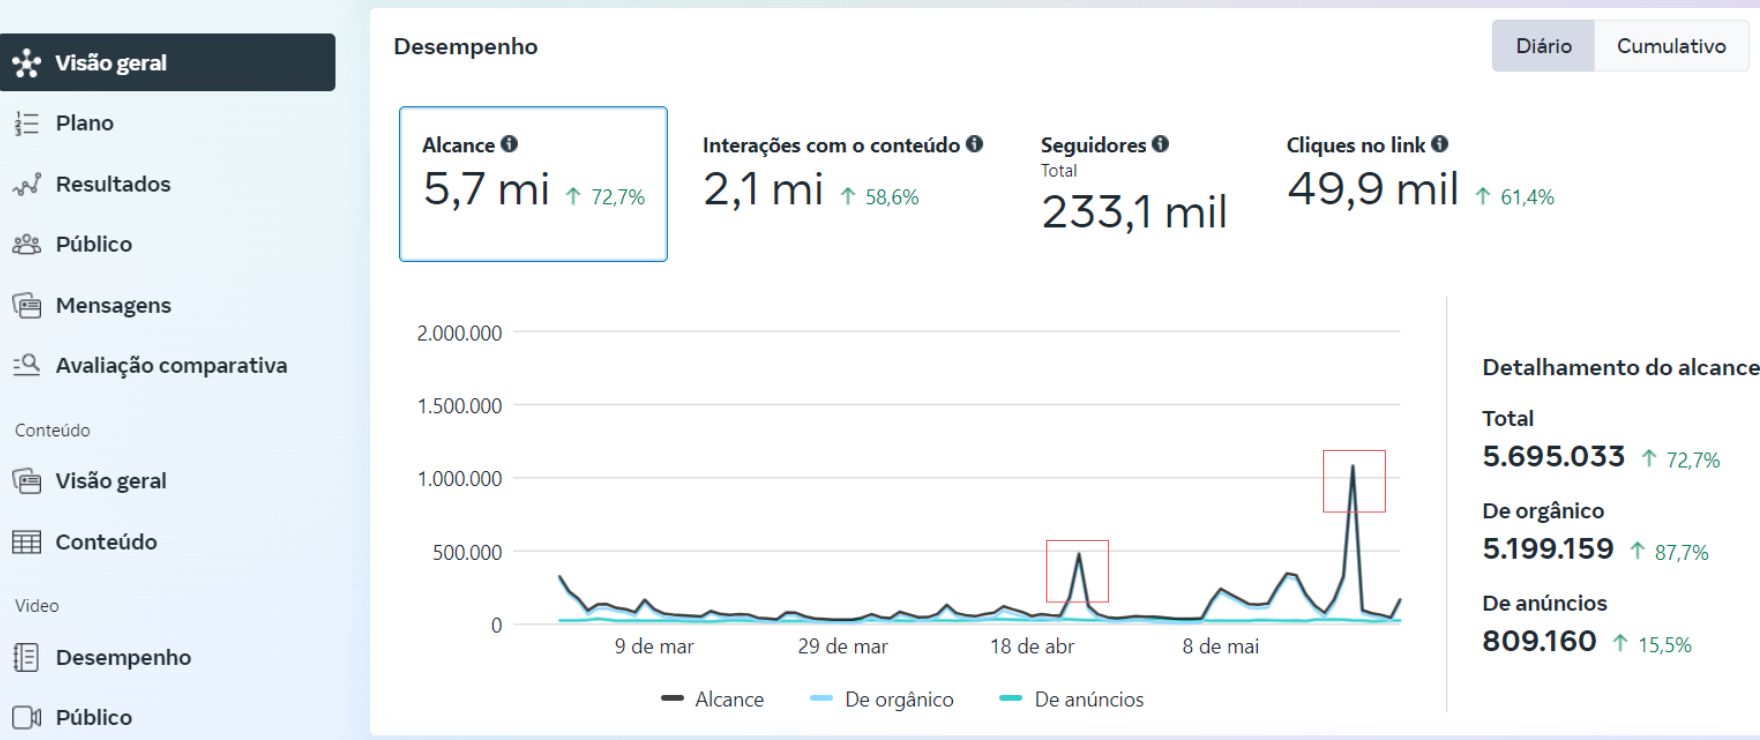Image resolution: width=1760 pixels, height=740 pixels.
Task: Open Visão geral at top of sidebar
Action: (167, 62)
